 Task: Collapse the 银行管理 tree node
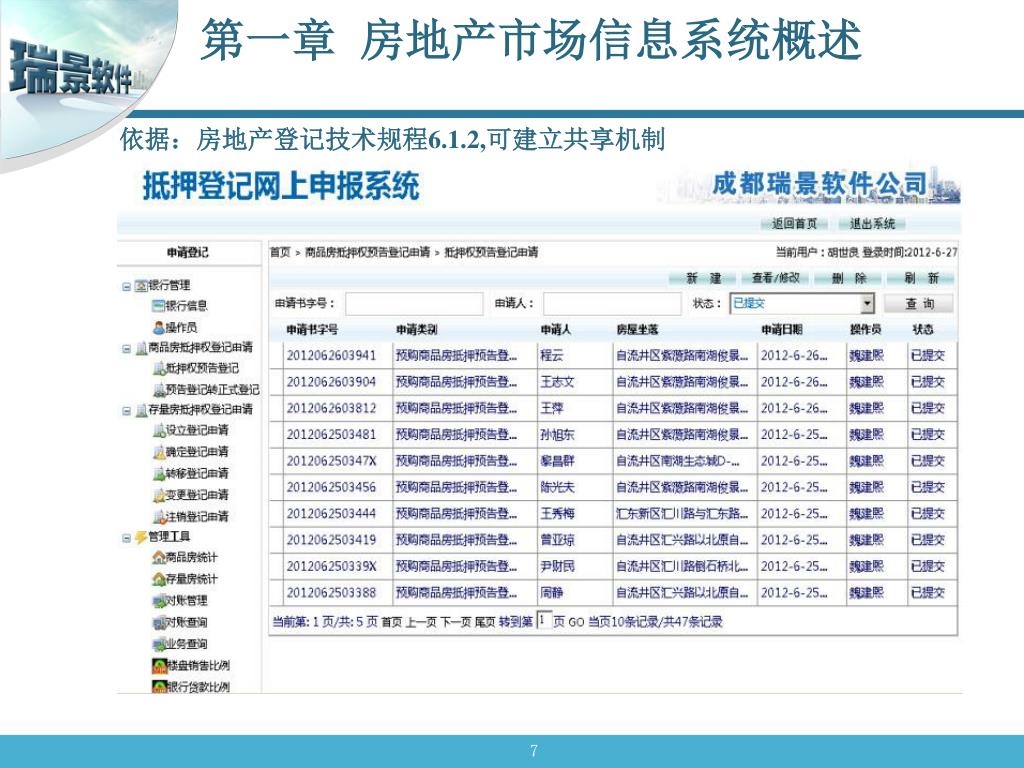point(126,286)
